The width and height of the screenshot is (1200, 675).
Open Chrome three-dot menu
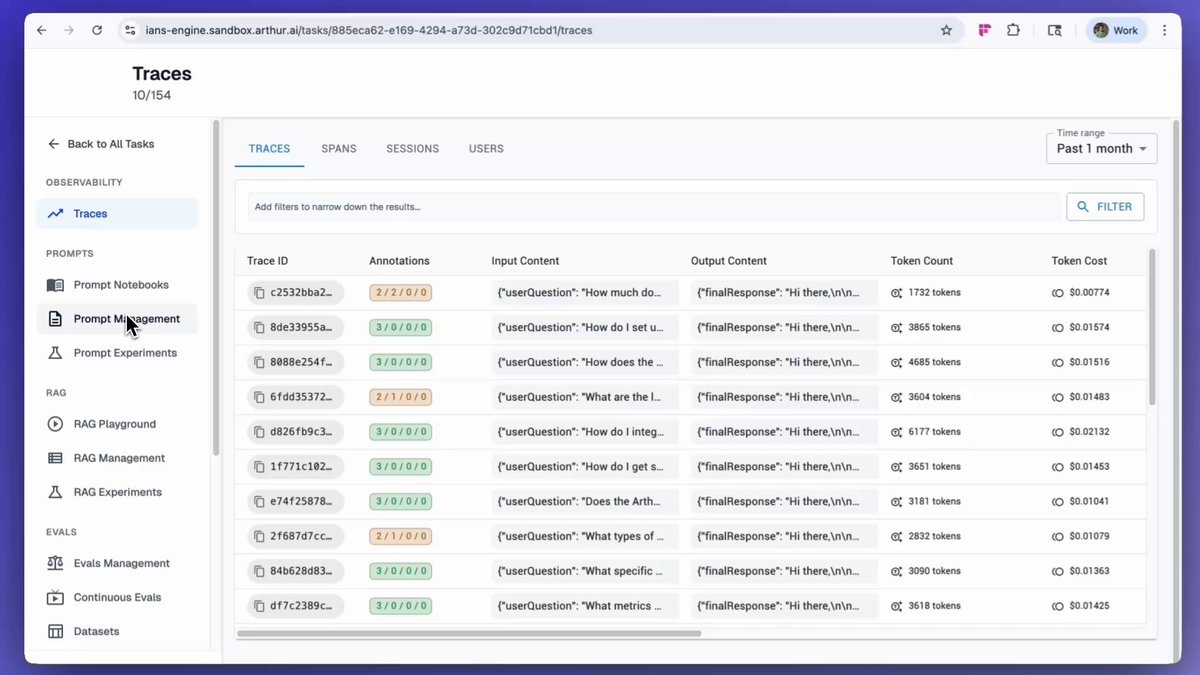1164,30
